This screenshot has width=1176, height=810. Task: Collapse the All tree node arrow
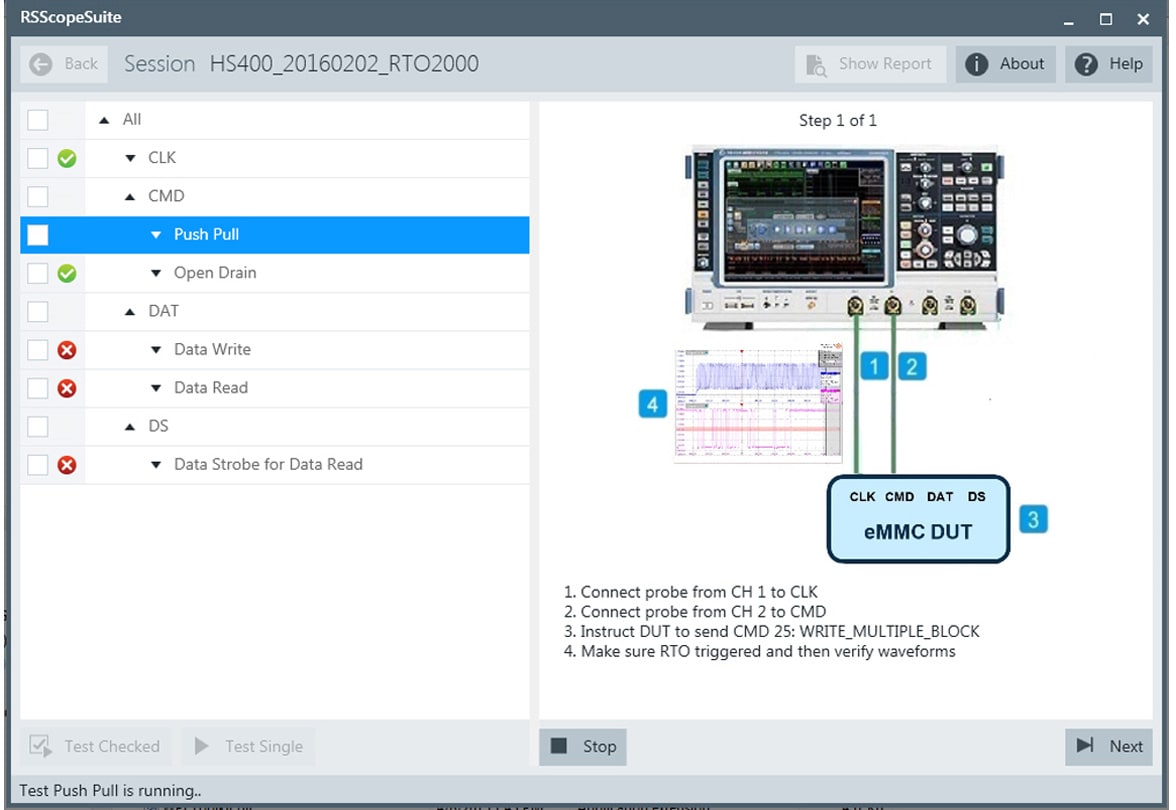(x=104, y=120)
